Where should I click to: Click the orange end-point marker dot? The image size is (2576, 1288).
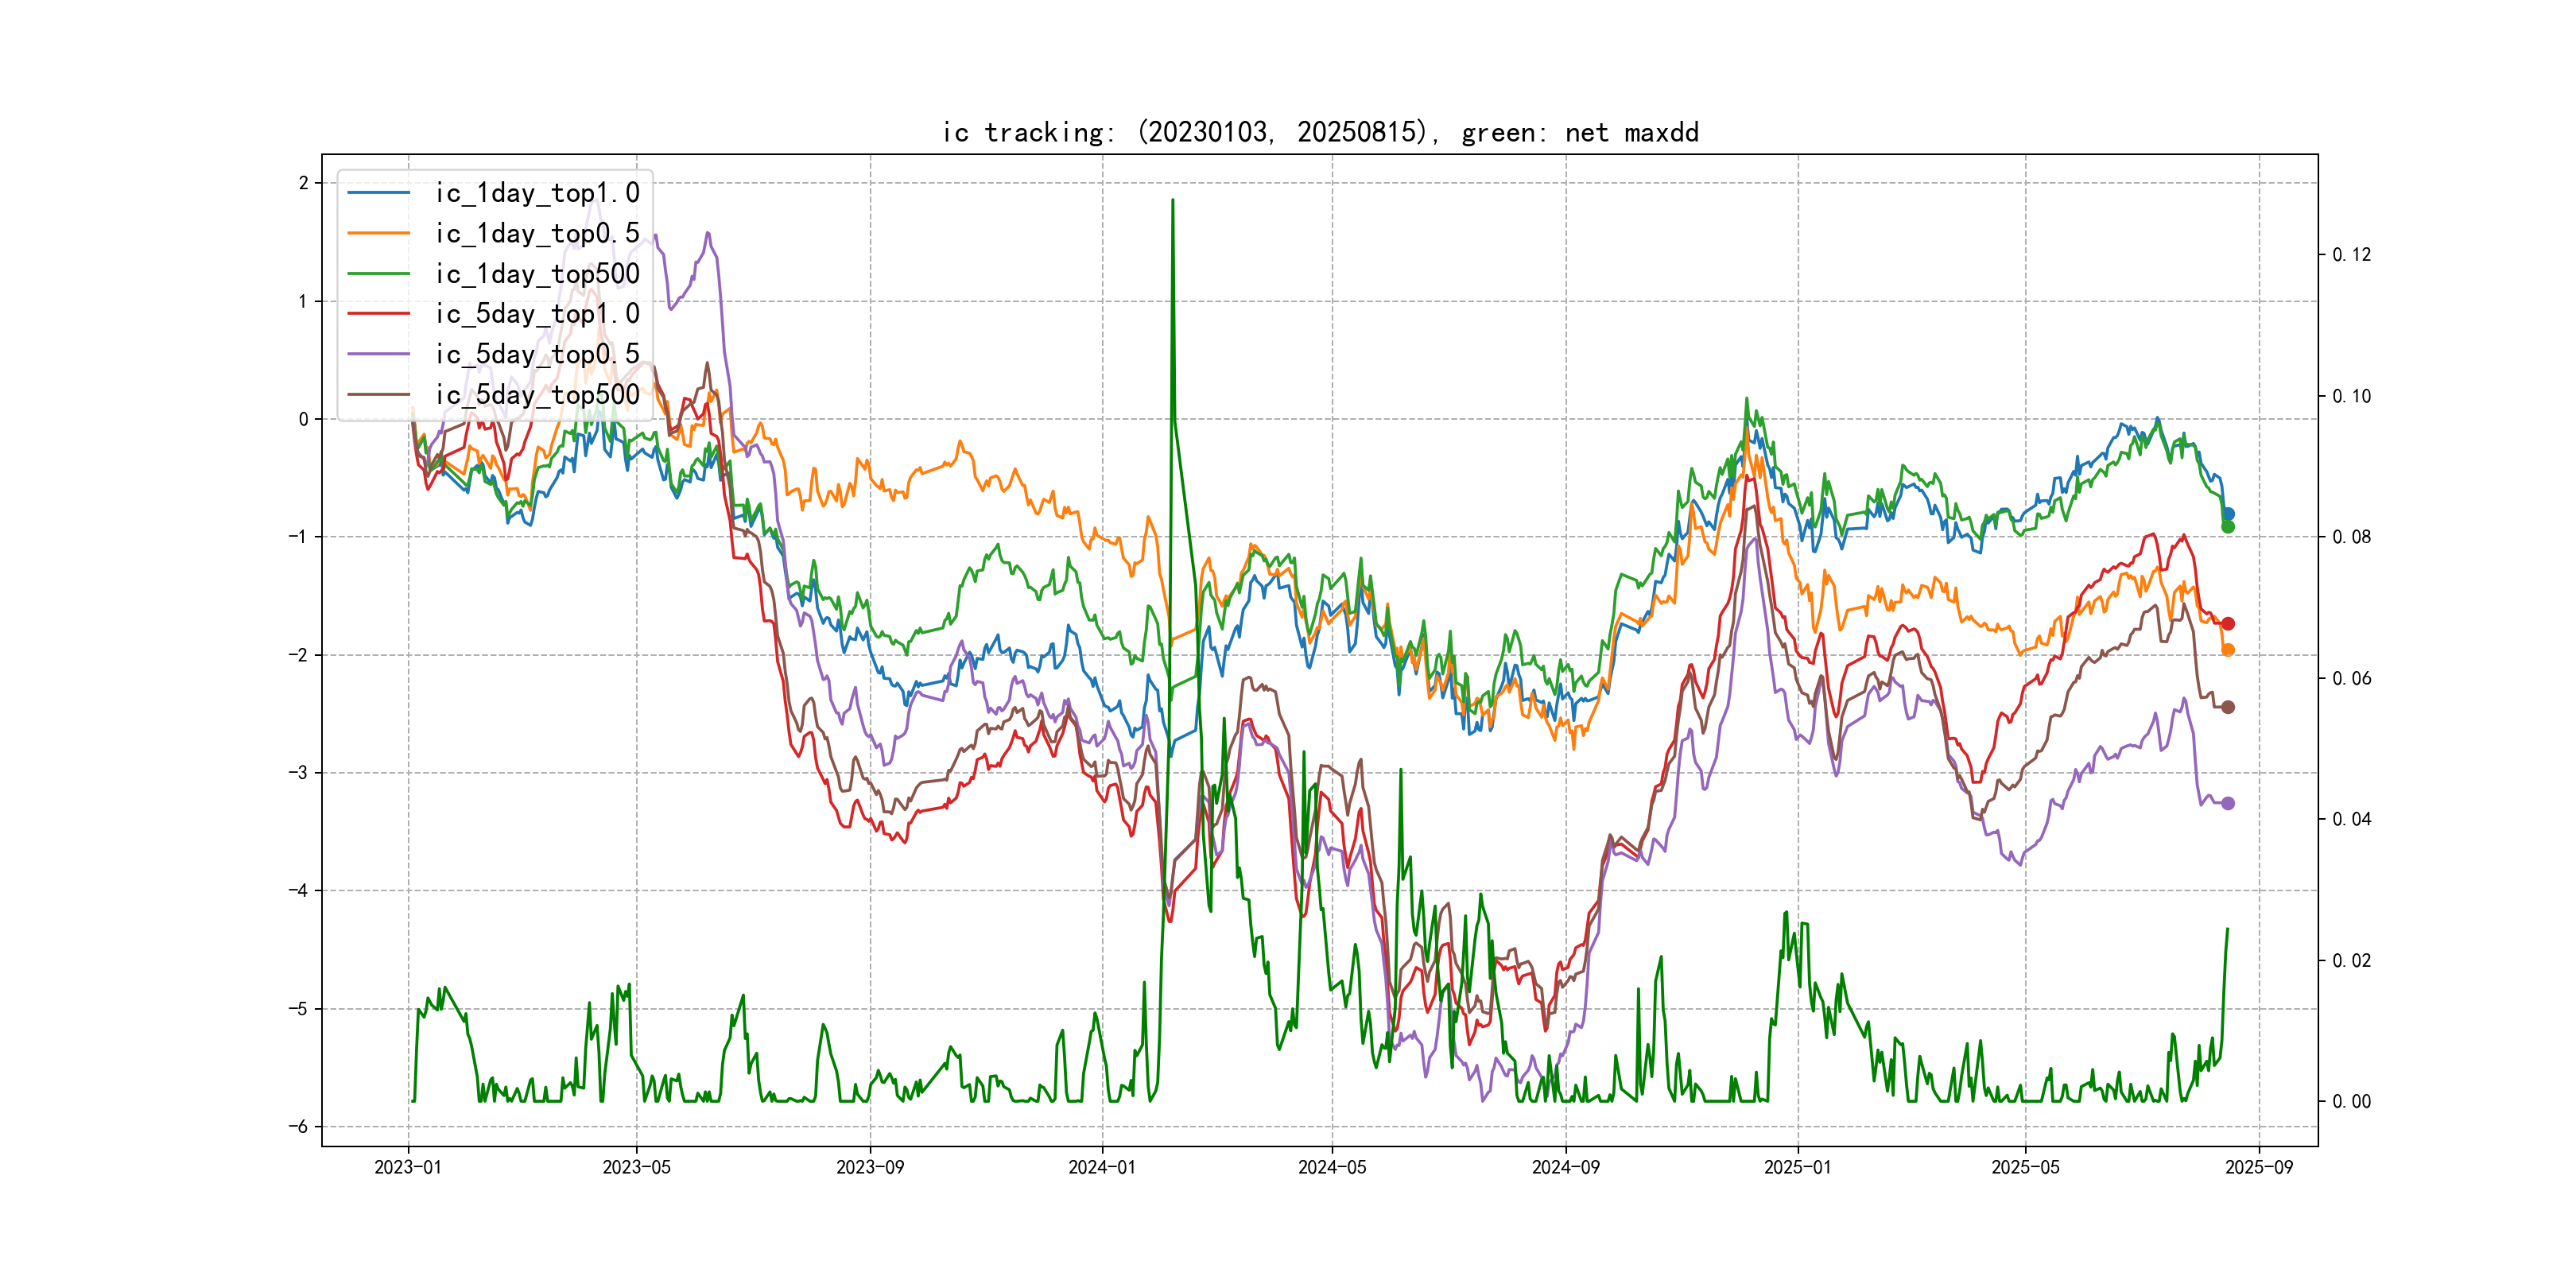pyautogui.click(x=2228, y=650)
